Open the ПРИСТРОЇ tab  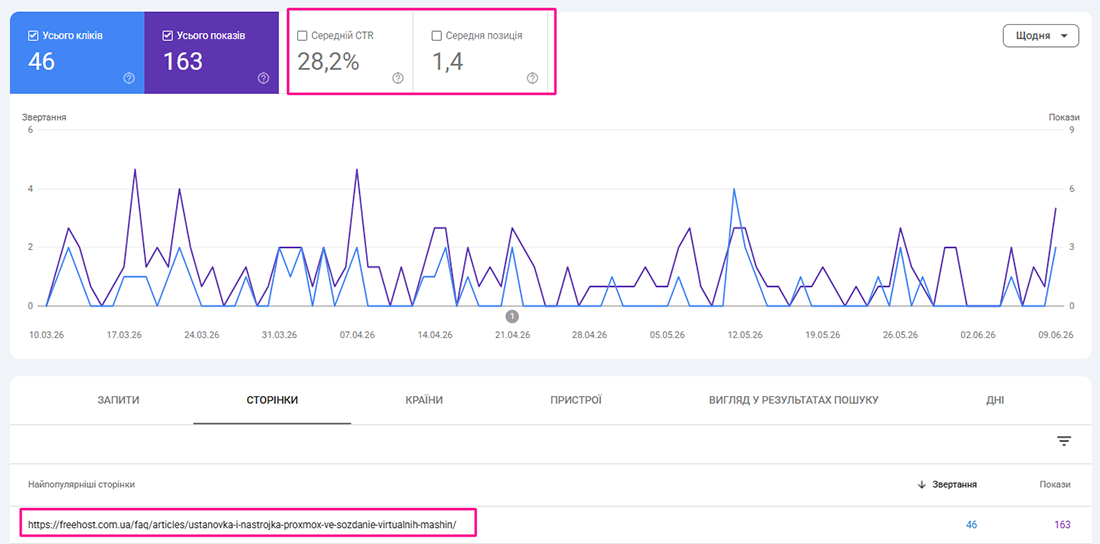click(576, 400)
